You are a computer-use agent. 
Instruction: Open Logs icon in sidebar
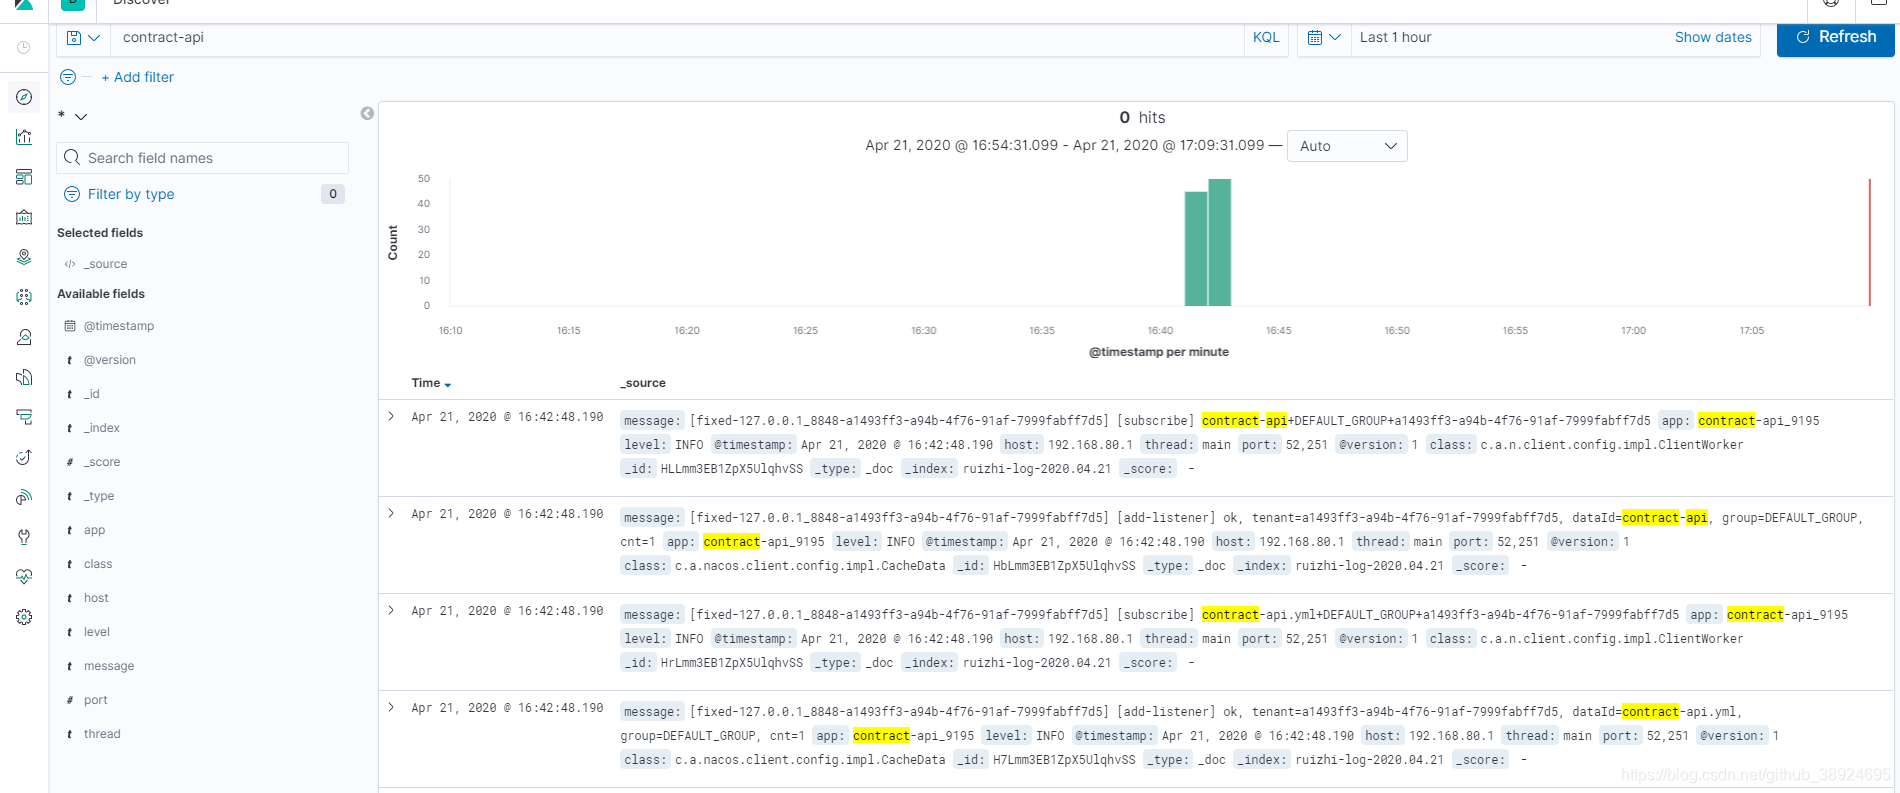click(24, 377)
